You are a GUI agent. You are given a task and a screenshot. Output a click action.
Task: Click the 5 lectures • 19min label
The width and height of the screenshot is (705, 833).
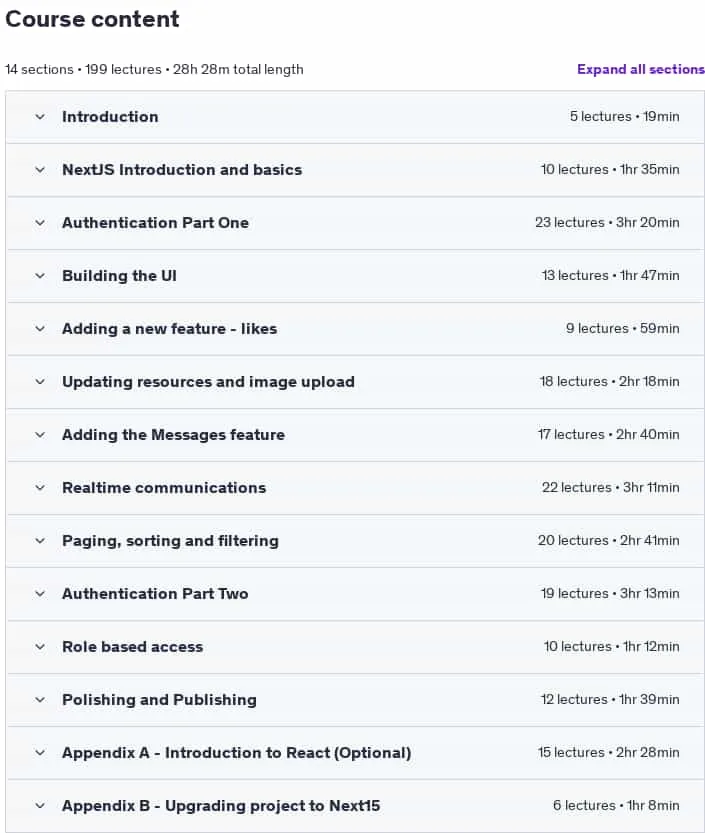pyautogui.click(x=625, y=116)
